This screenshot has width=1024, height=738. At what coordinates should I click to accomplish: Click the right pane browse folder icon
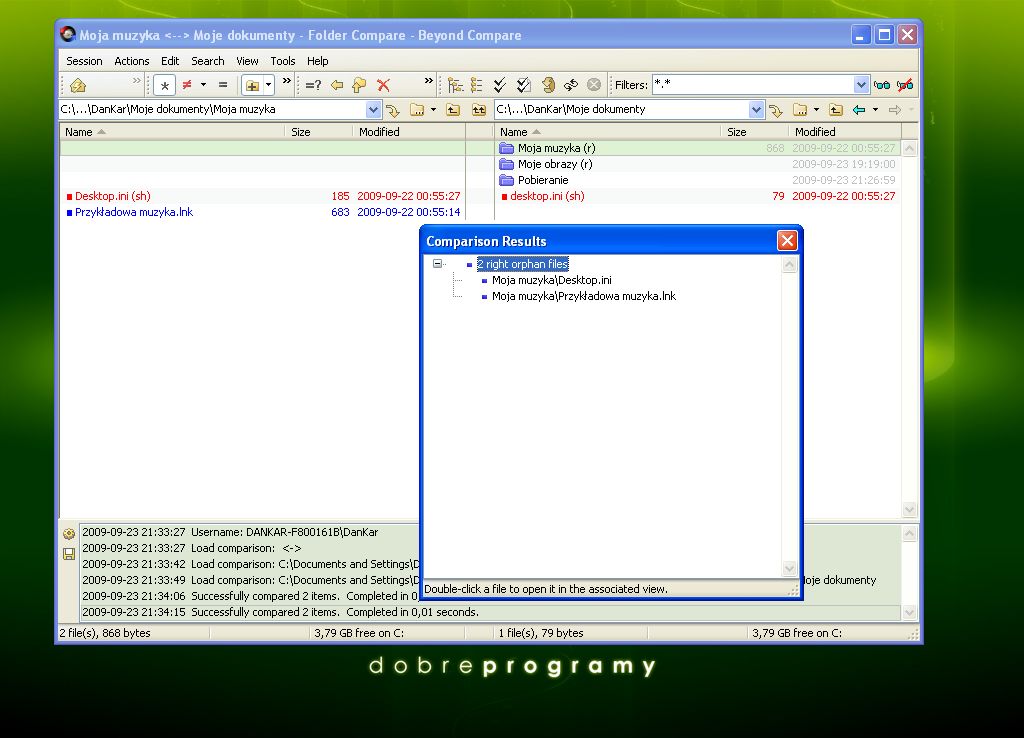(x=800, y=110)
